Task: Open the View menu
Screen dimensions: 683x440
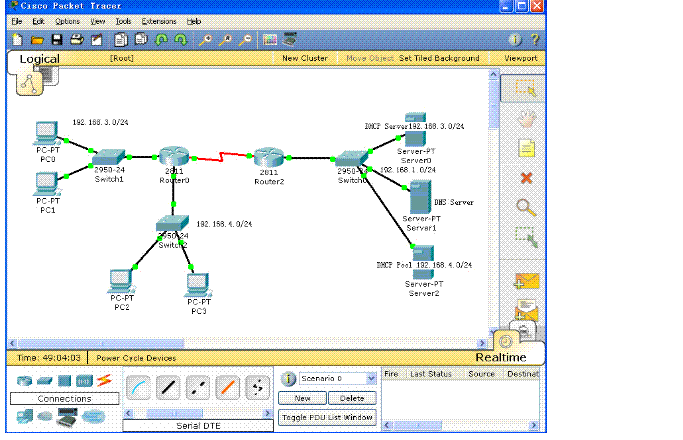Action: coord(98,21)
